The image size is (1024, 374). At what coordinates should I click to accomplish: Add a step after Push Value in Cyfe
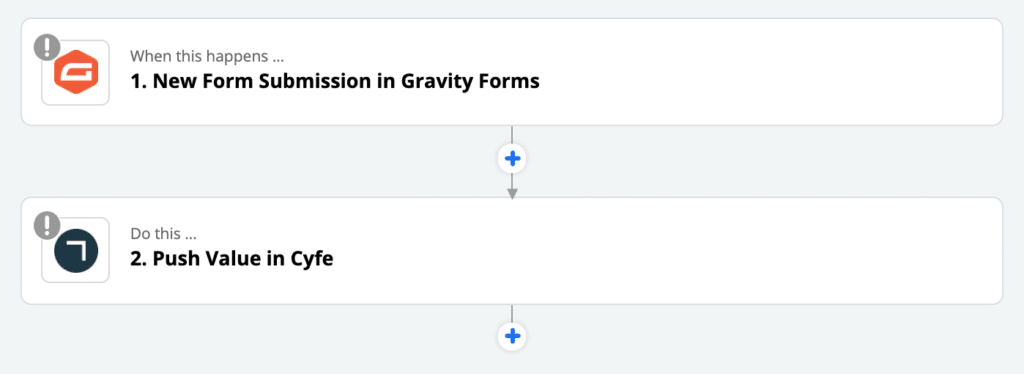click(512, 336)
